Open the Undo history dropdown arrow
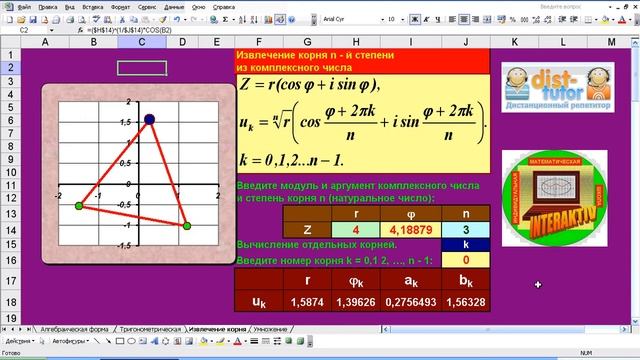 point(185,20)
